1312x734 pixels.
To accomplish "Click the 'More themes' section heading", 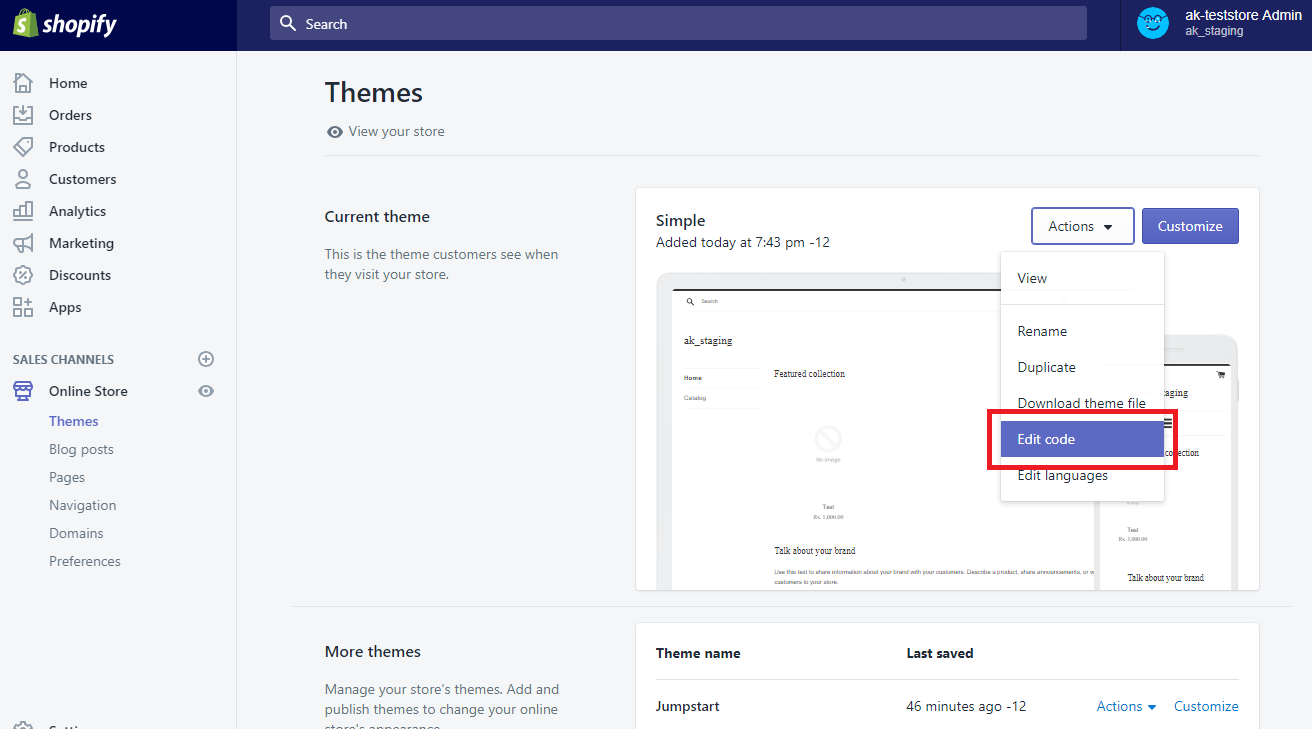I will point(373,652).
